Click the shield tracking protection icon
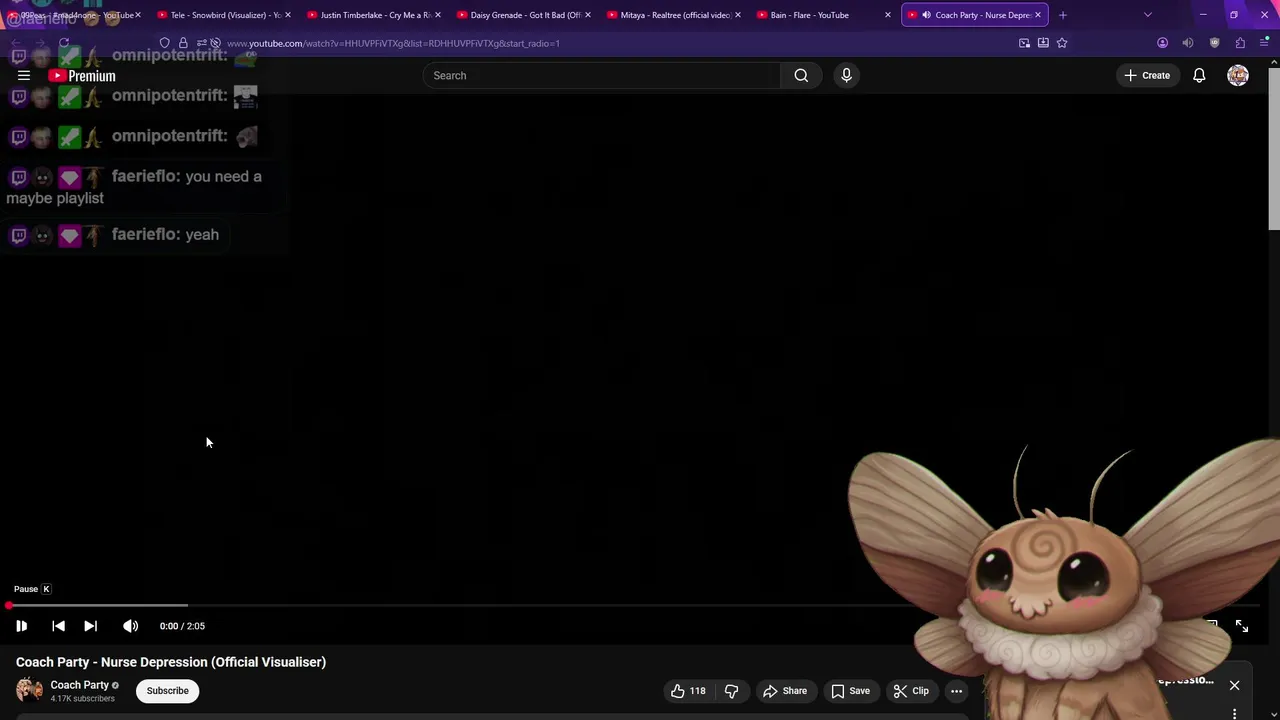1280x720 pixels. click(x=165, y=43)
